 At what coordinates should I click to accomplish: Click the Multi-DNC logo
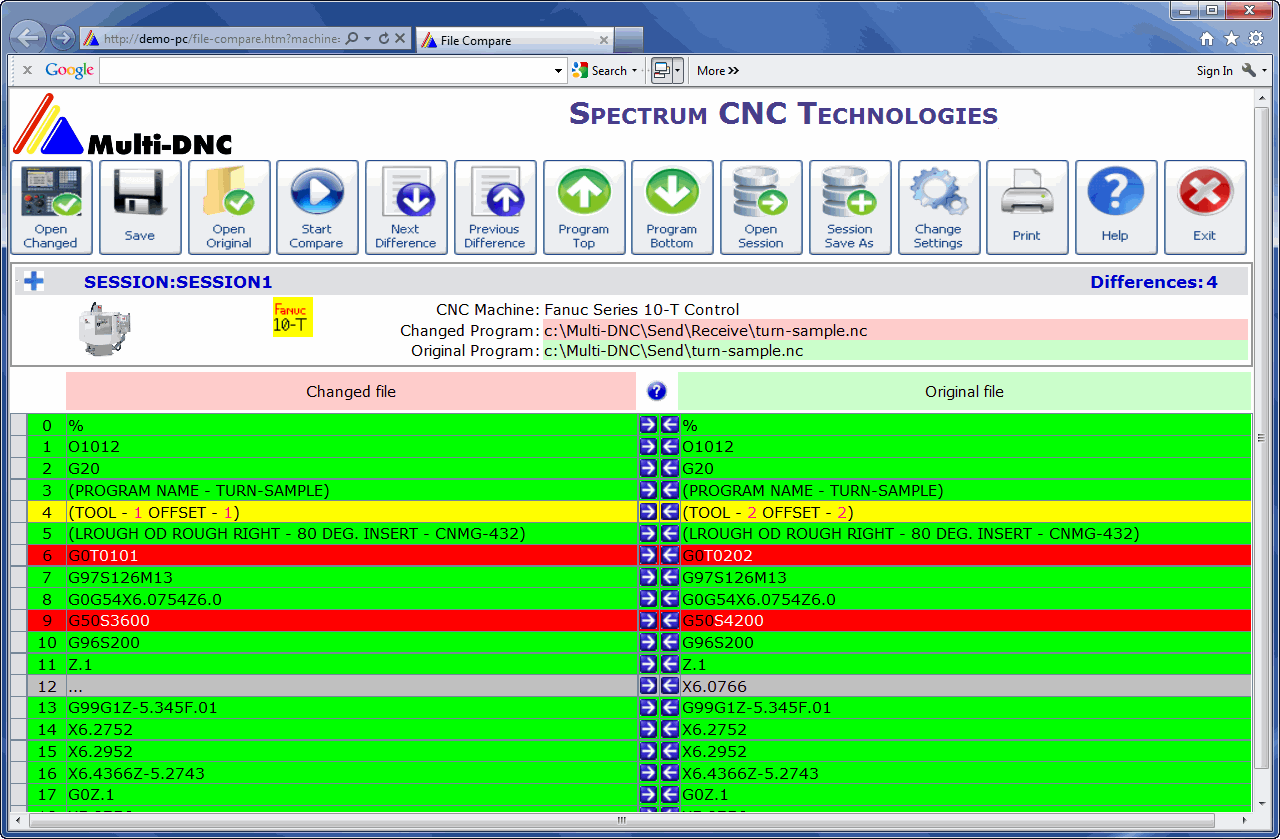(123, 125)
